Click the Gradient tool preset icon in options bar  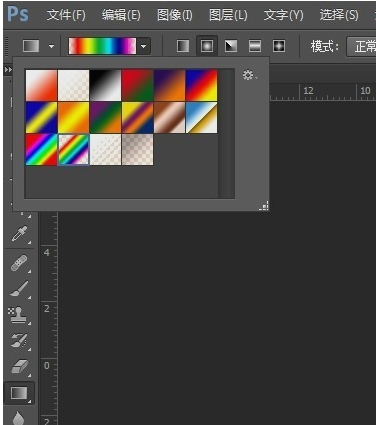pyautogui.click(x=31, y=46)
